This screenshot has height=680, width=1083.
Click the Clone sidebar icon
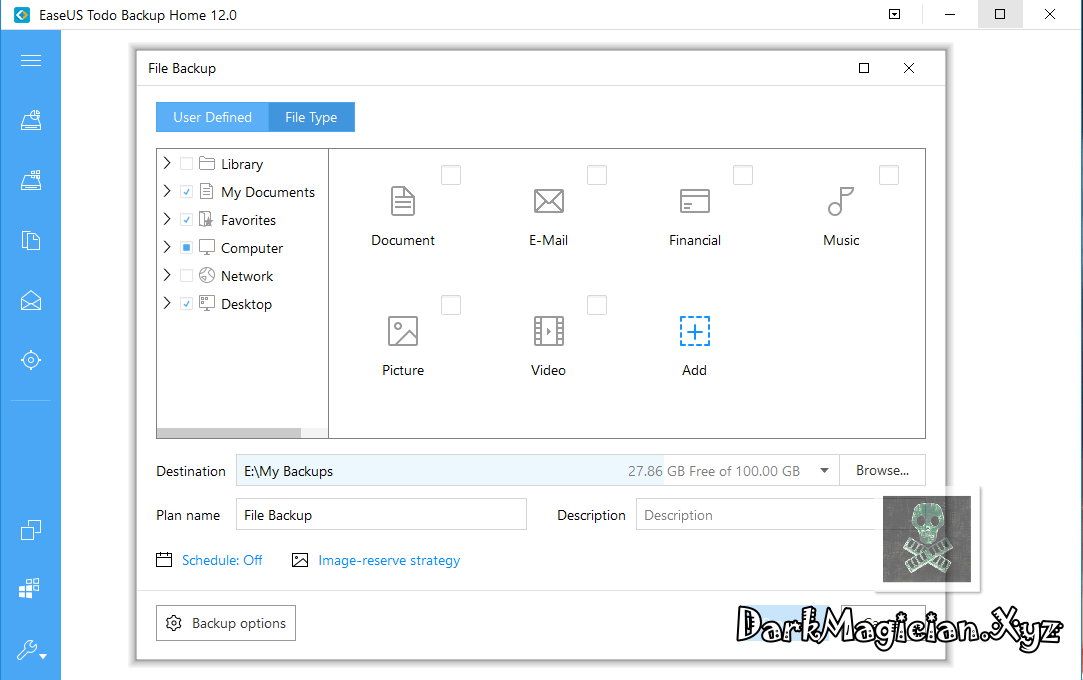coord(30,530)
